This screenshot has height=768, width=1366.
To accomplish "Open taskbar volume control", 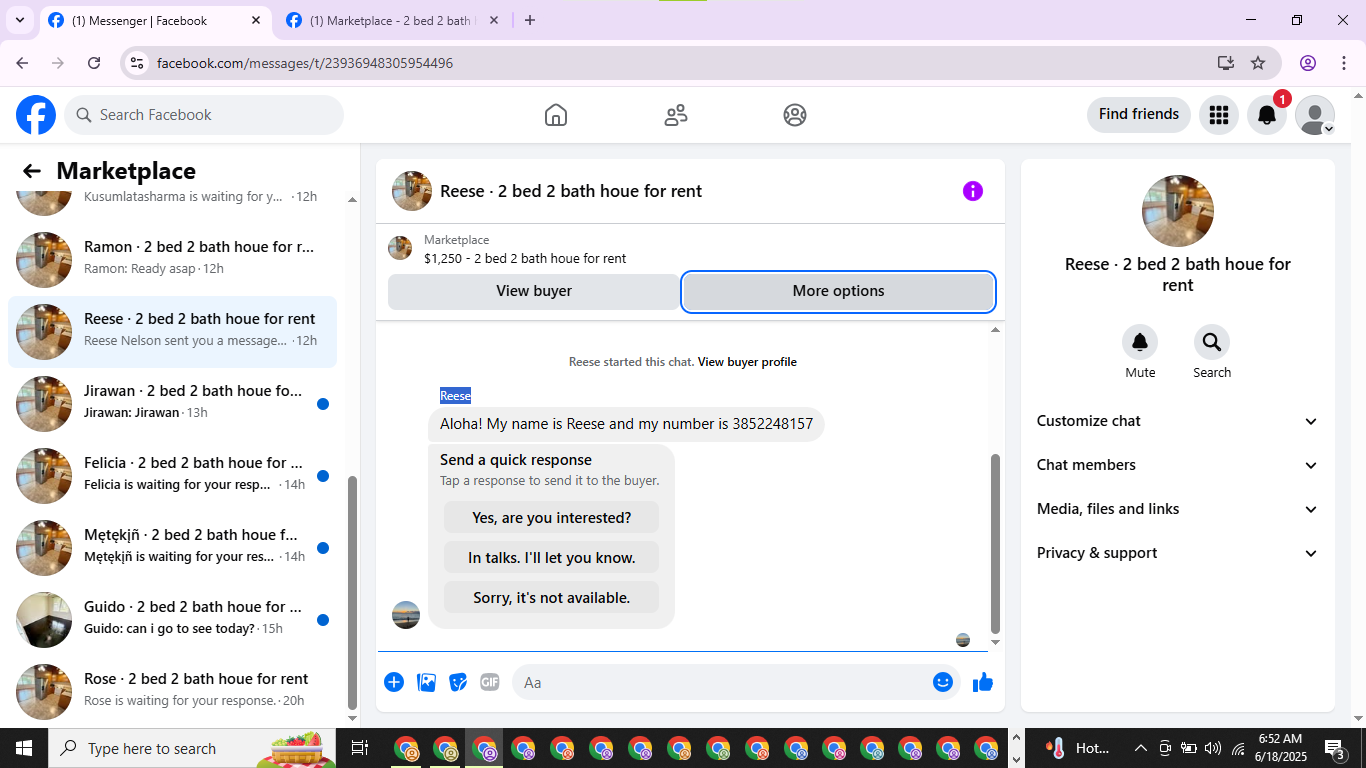I will [1213, 748].
